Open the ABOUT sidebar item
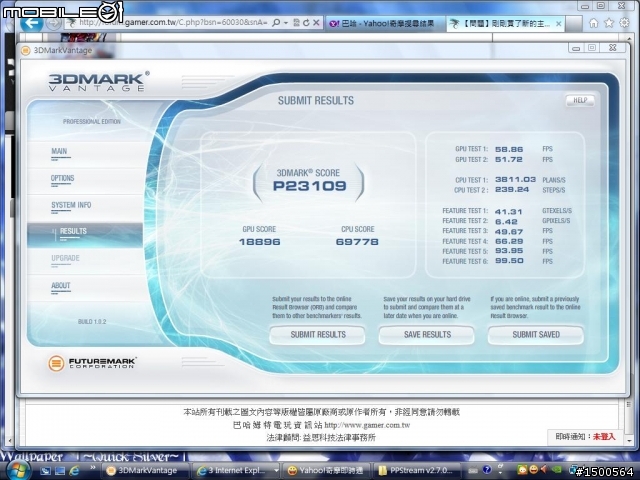This screenshot has height=480, width=640. [61, 286]
